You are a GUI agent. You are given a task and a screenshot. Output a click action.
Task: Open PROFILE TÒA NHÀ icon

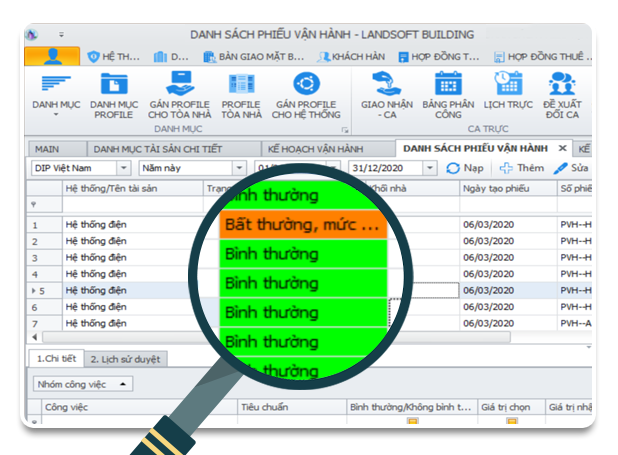coord(241,84)
